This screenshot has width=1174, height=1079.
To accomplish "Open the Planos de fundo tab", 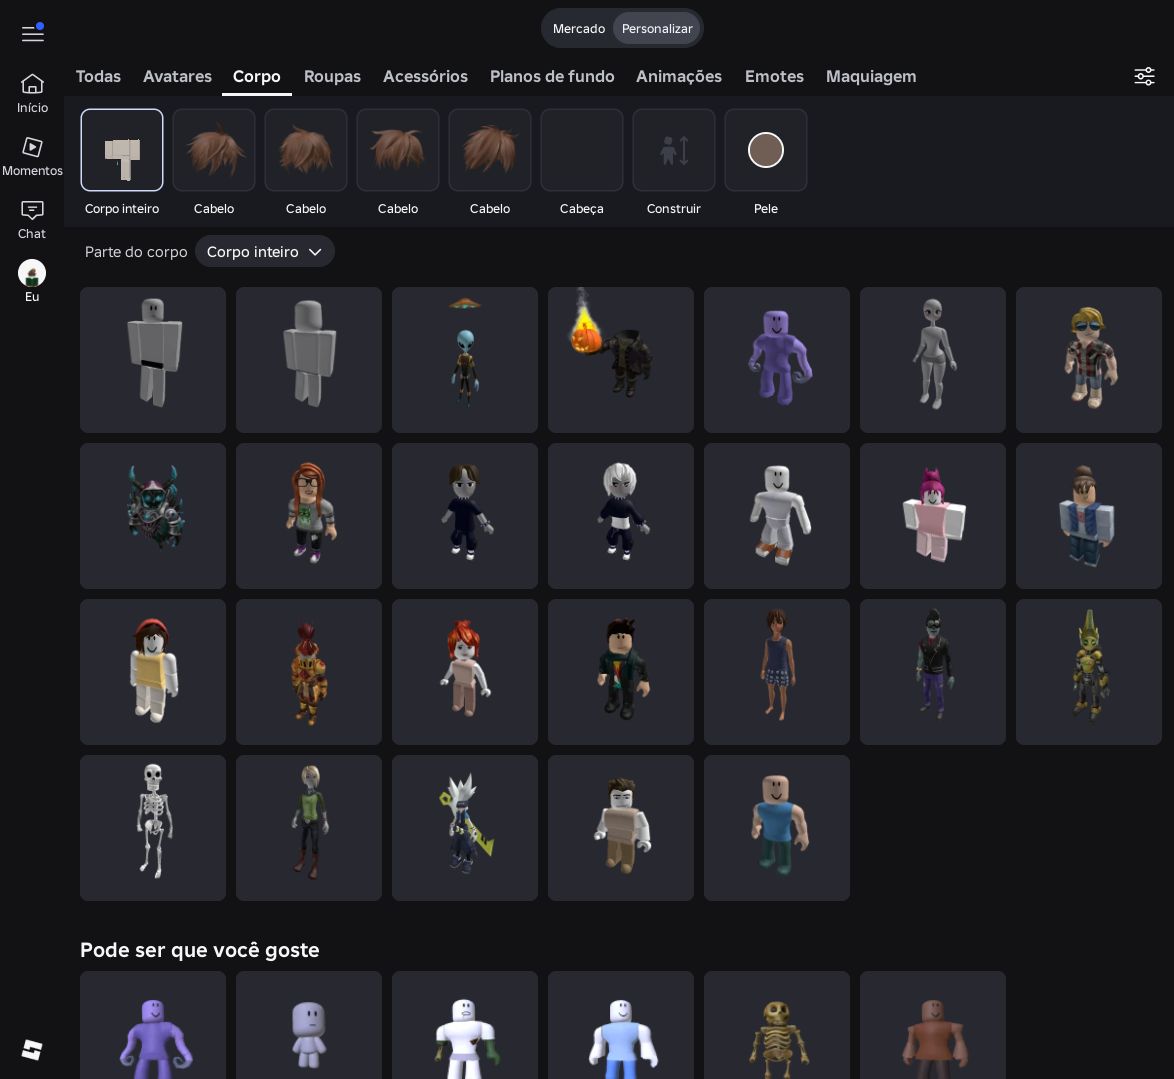I will click(x=552, y=76).
